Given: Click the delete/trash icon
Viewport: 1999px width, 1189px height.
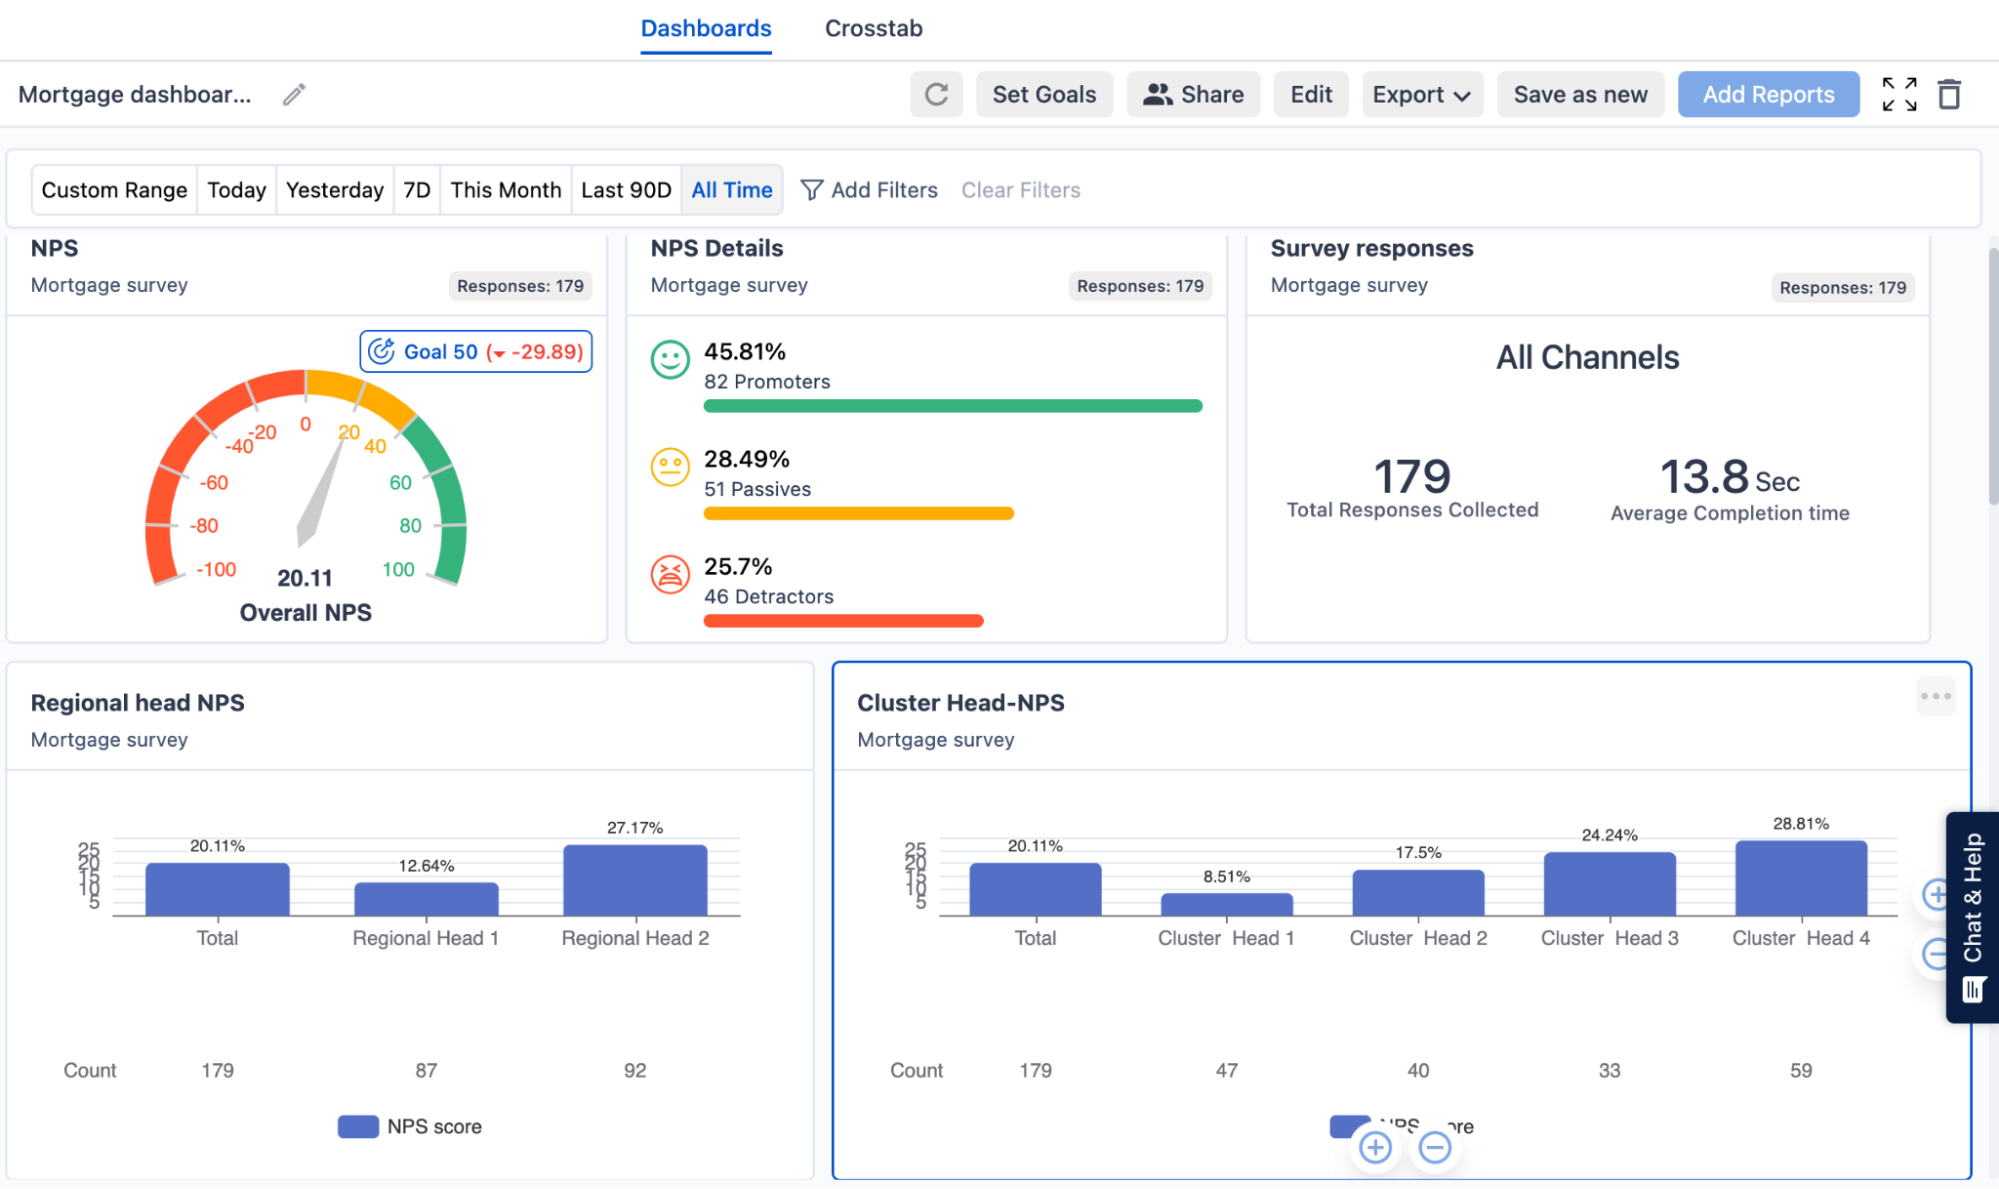Looking at the screenshot, I should (1949, 95).
